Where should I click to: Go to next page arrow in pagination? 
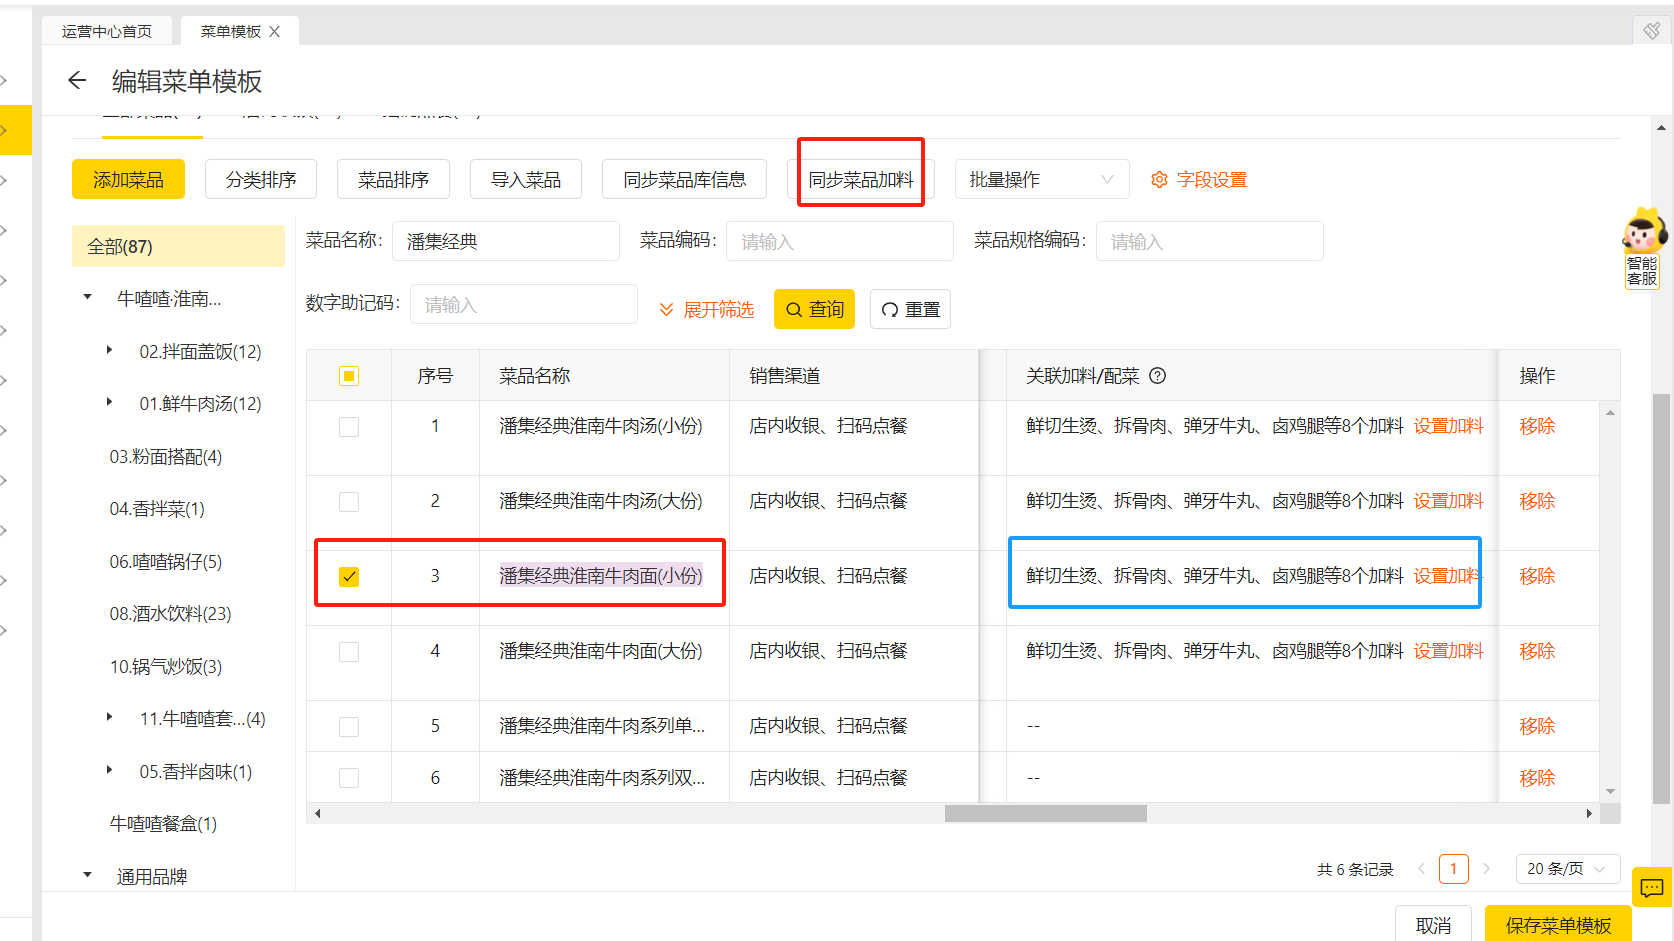(x=1486, y=869)
